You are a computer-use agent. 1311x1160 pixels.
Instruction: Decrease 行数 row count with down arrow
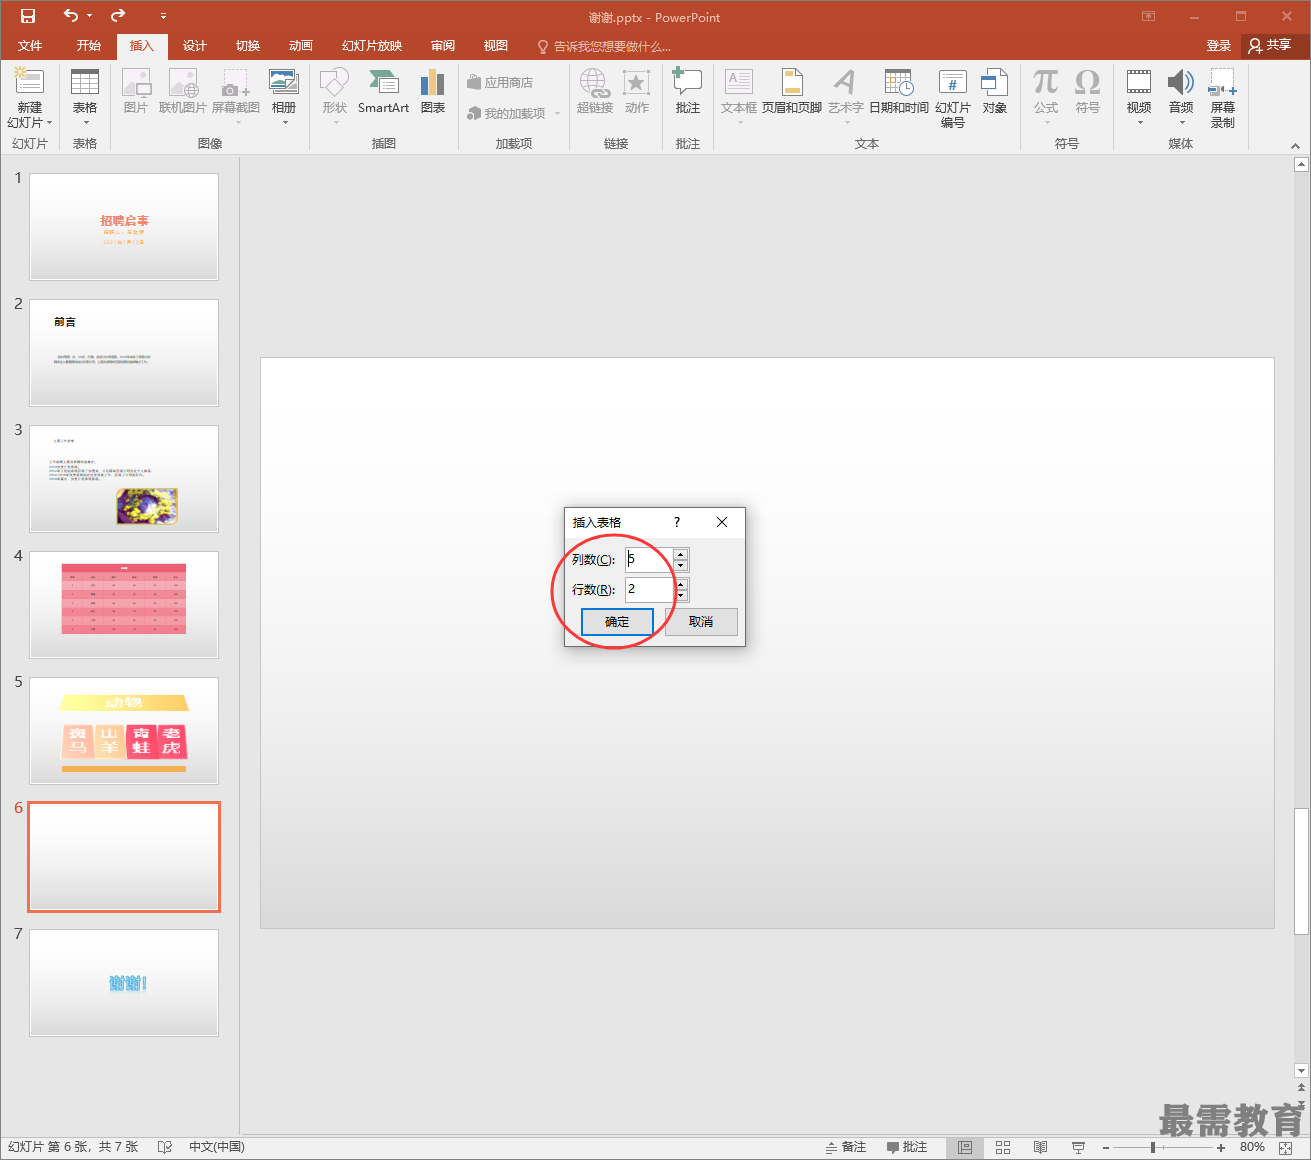pyautogui.click(x=681, y=596)
